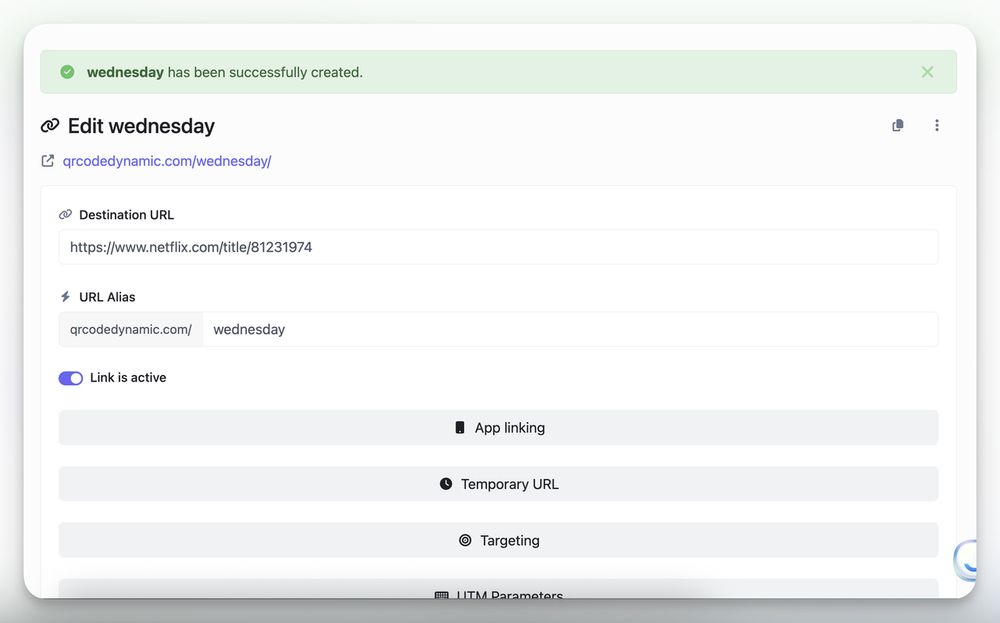
Task: Click link icon beside Destination URL label
Action: [x=66, y=215]
